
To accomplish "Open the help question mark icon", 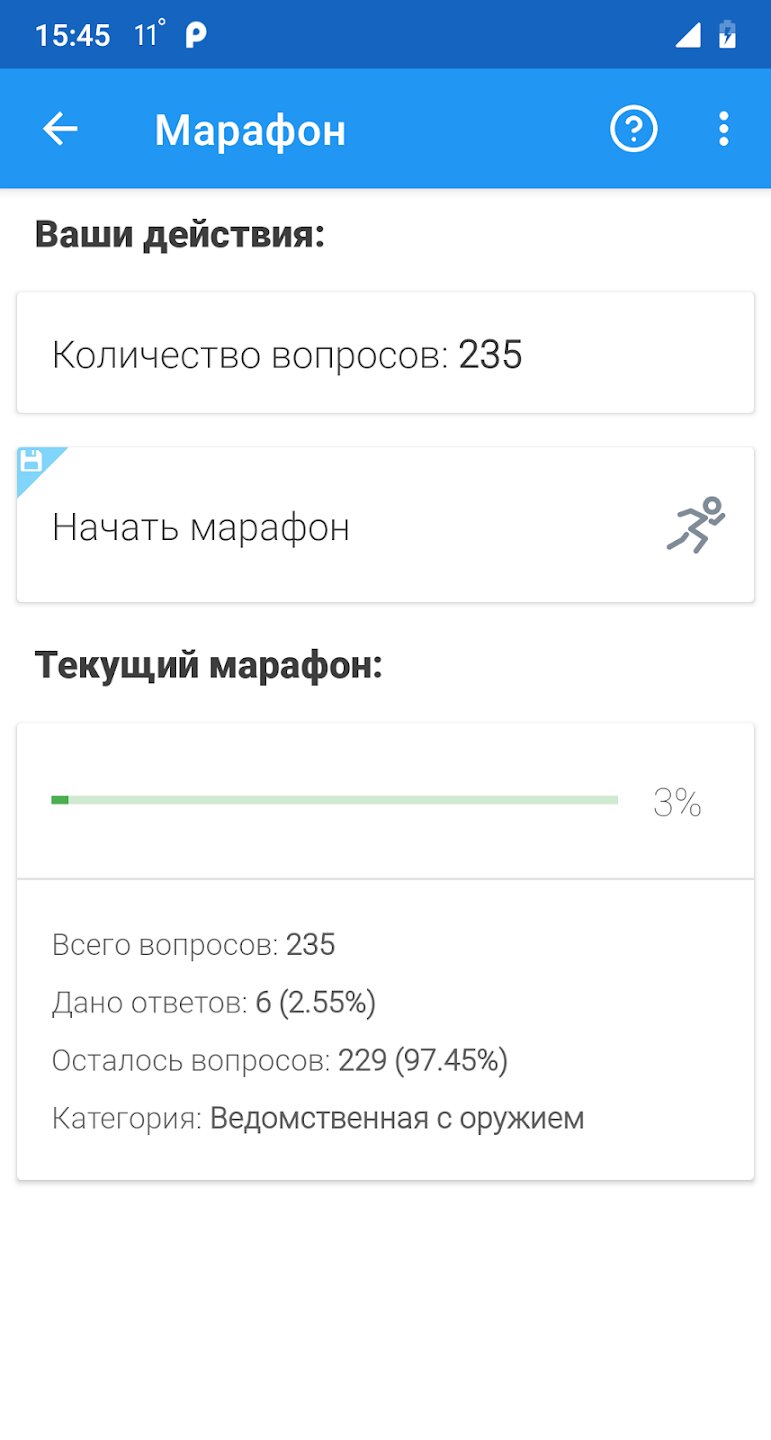I will coord(634,129).
